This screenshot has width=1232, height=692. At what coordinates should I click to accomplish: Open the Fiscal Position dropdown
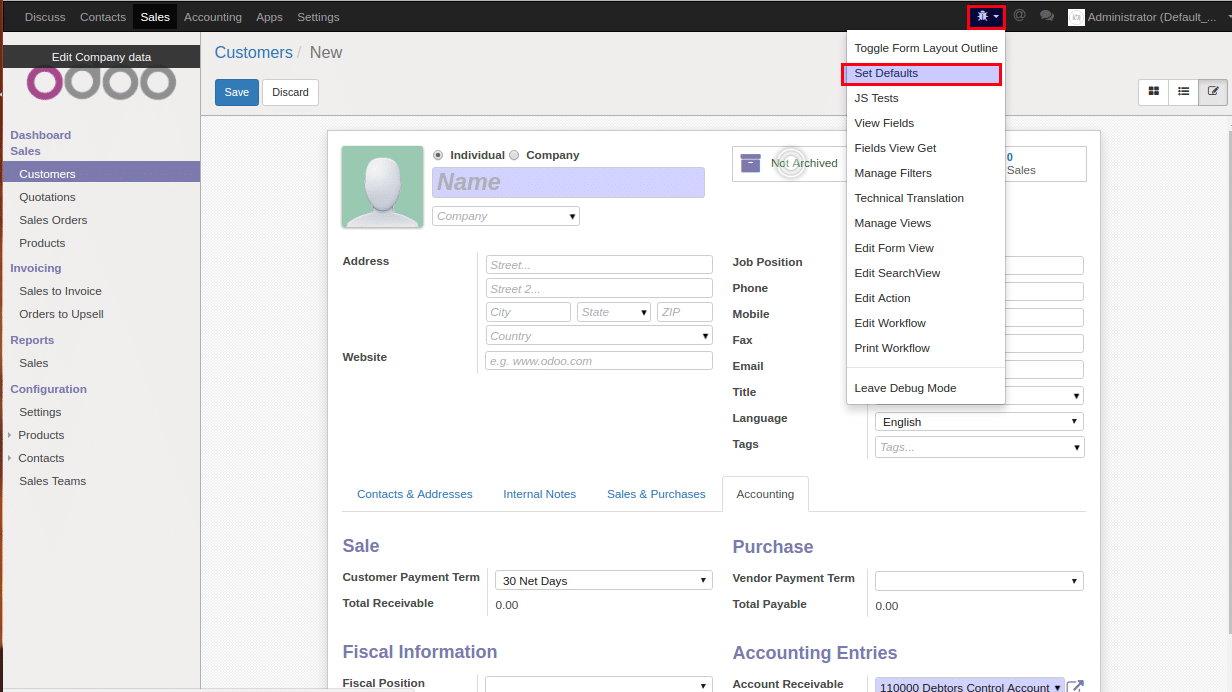[599, 685]
